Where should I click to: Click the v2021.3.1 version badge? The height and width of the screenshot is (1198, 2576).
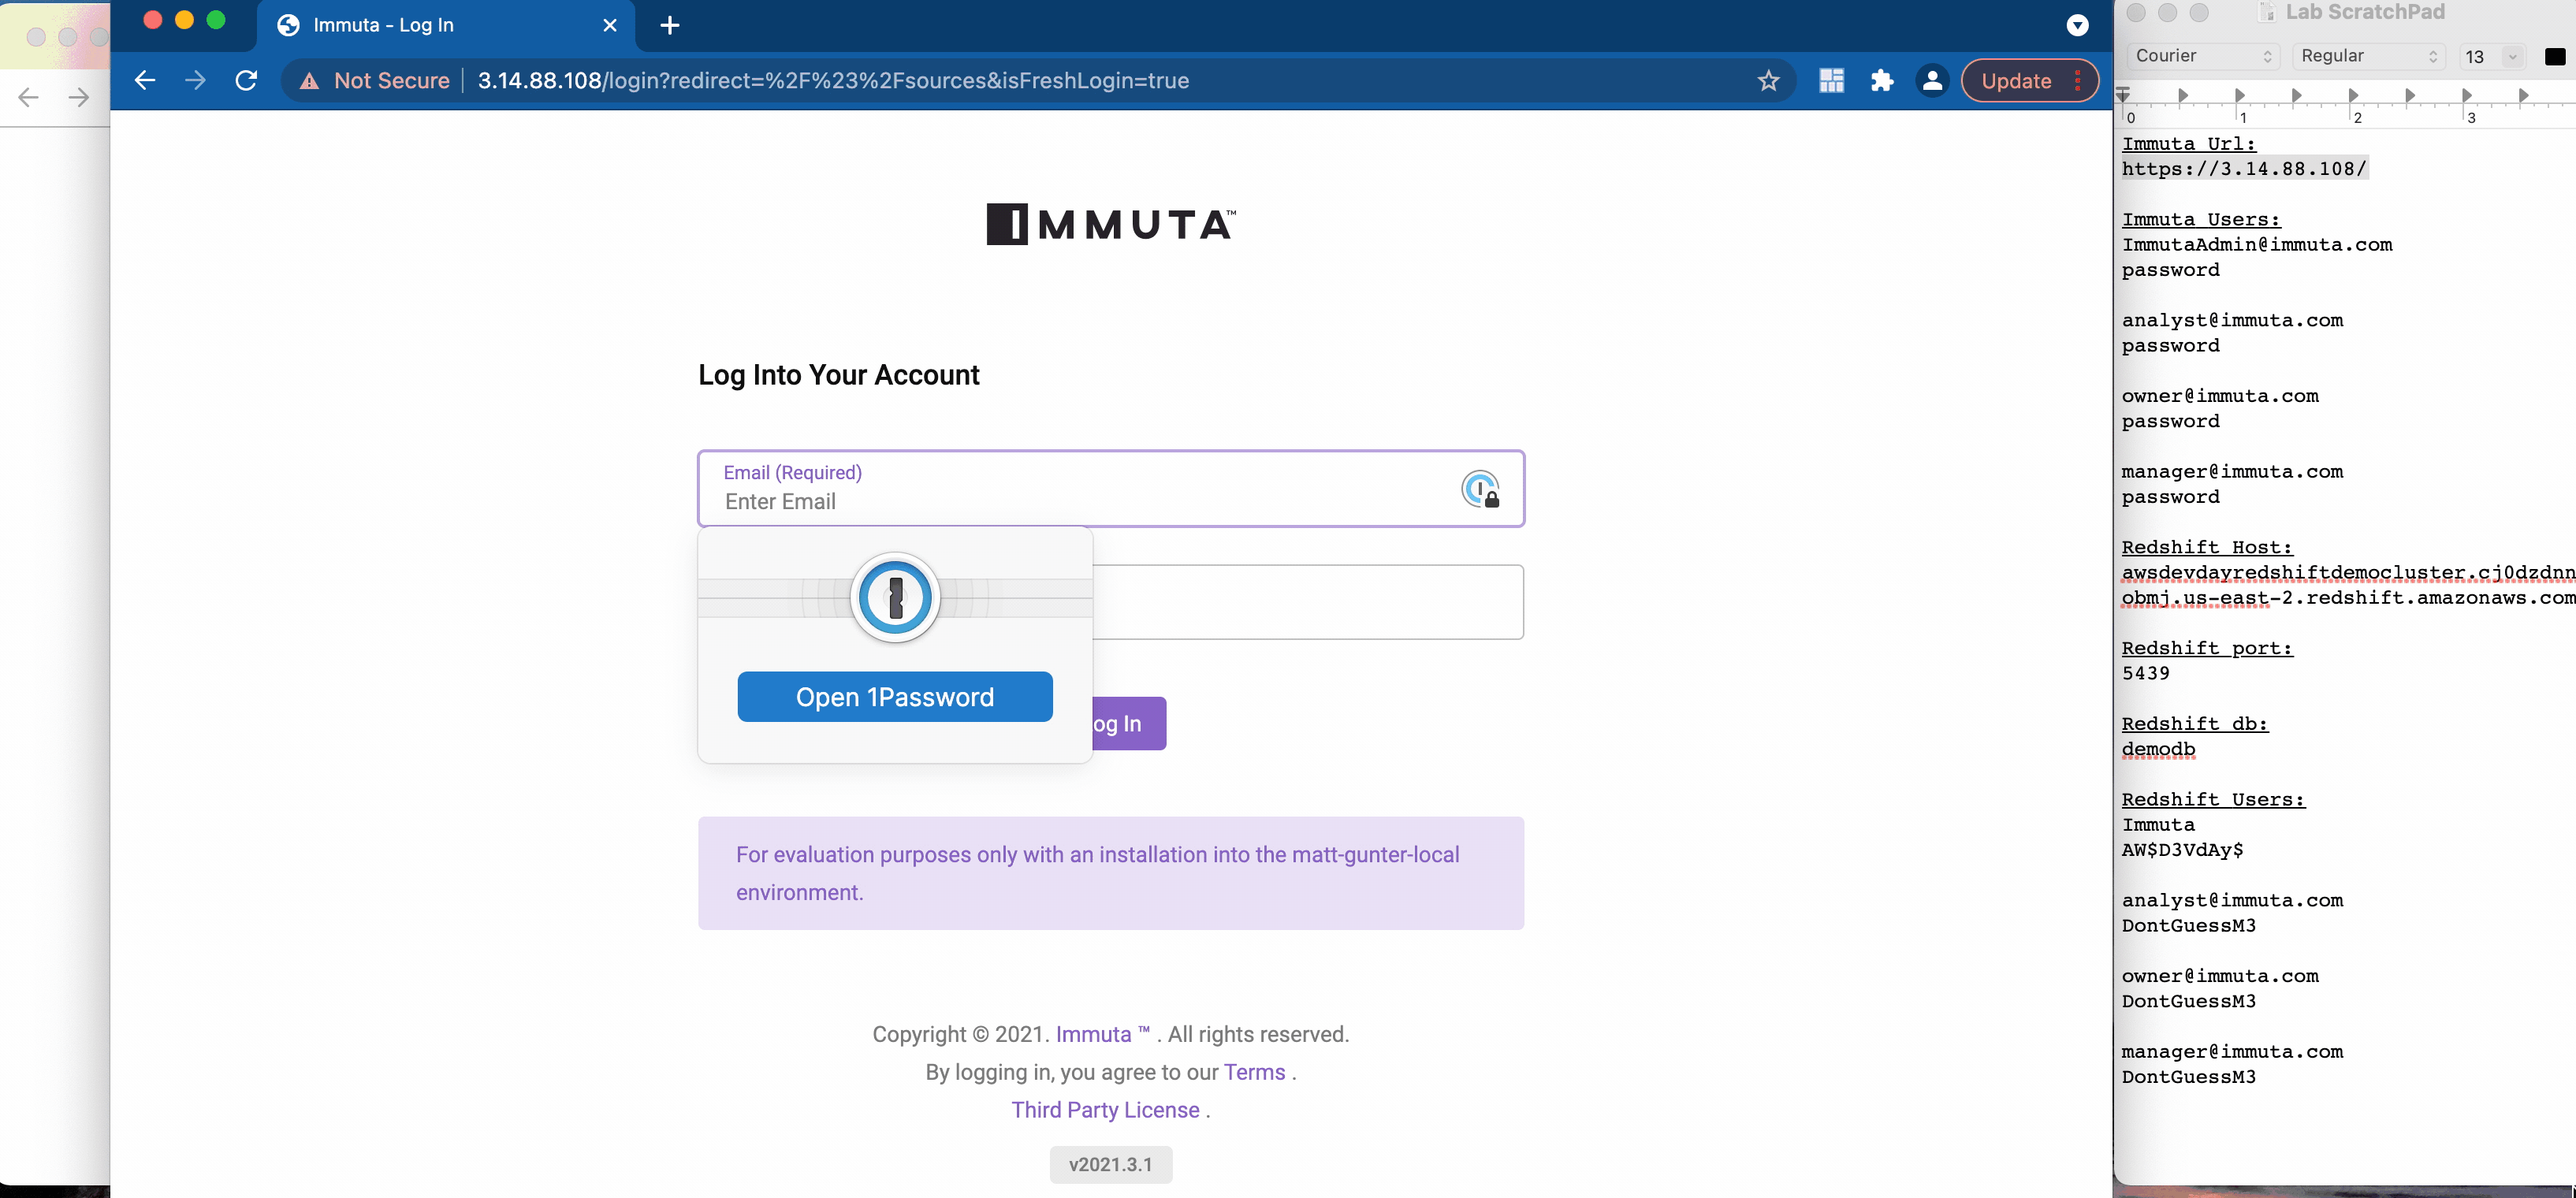pos(1110,1165)
